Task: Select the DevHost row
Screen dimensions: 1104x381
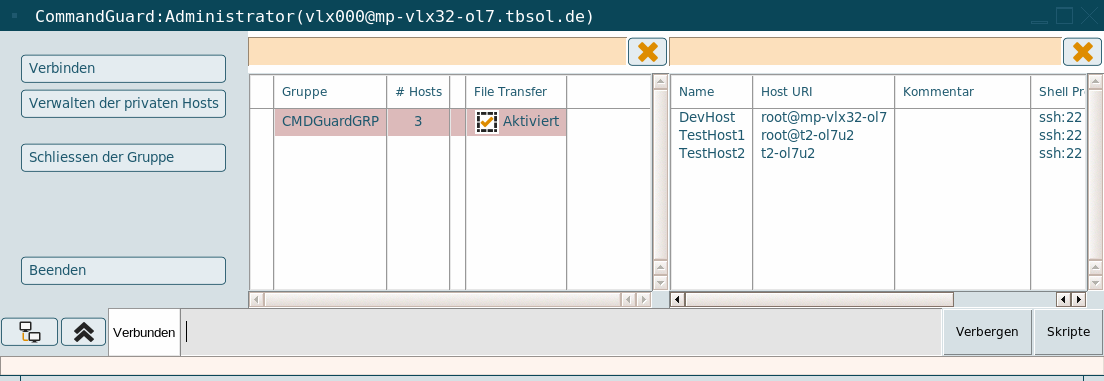Action: [879, 117]
